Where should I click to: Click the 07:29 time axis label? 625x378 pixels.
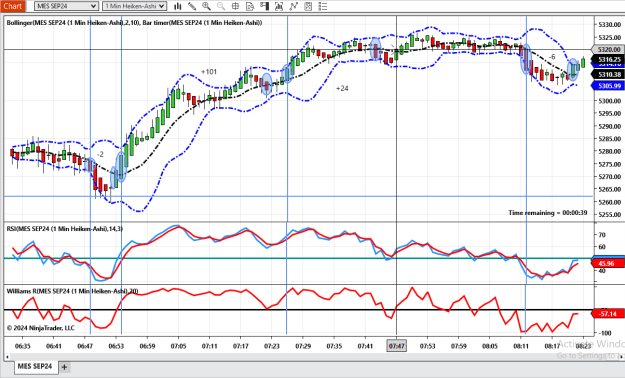click(303, 346)
